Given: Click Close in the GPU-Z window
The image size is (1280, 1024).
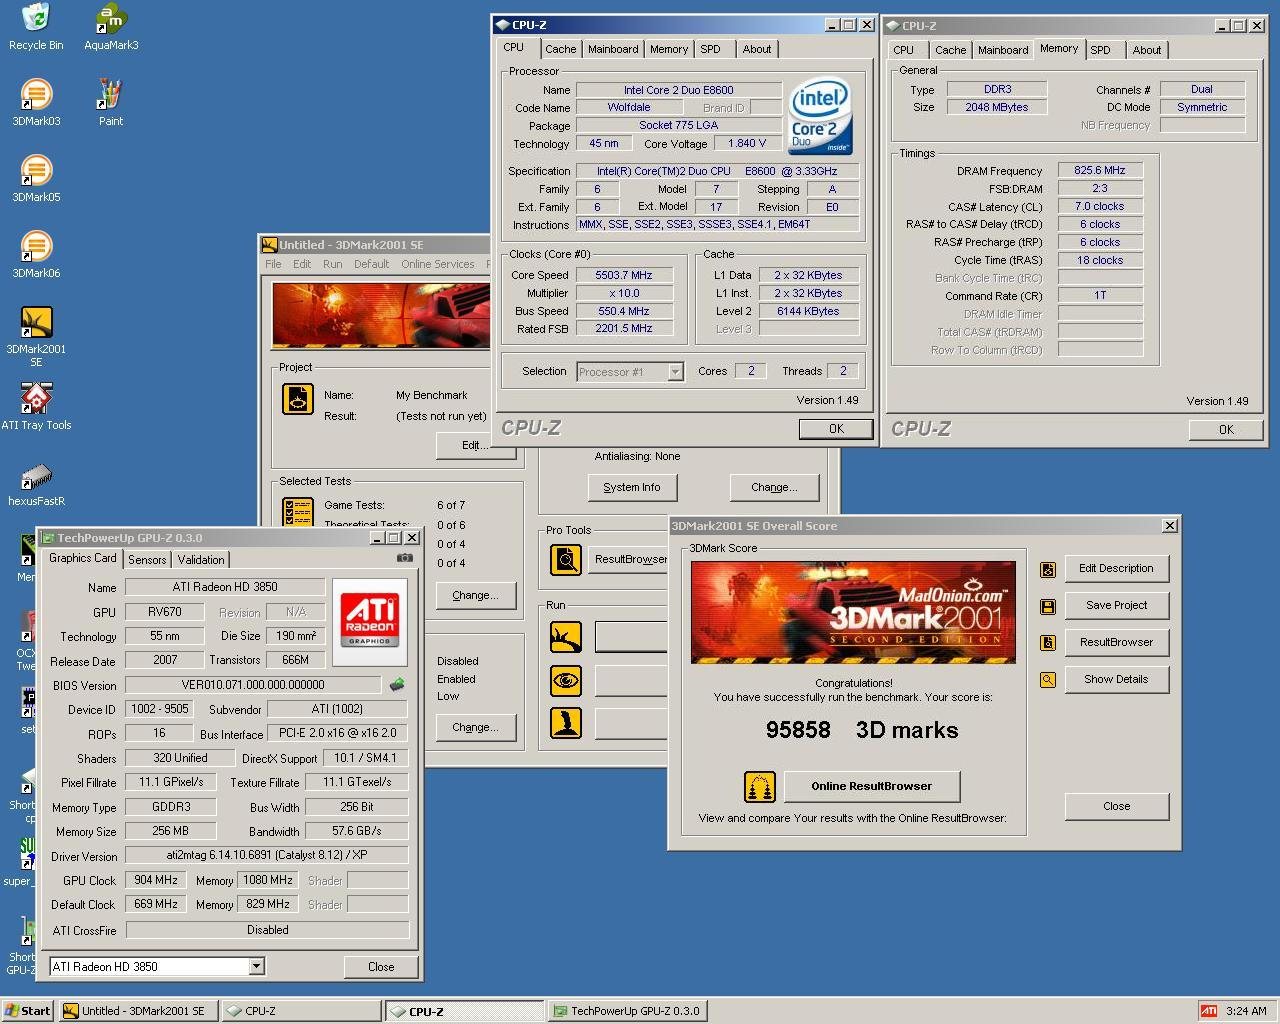Looking at the screenshot, I should pos(381,967).
